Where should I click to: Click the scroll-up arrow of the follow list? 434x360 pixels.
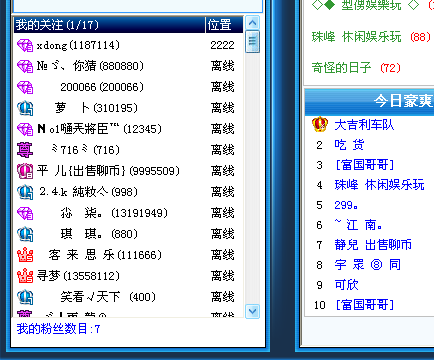point(252,23)
